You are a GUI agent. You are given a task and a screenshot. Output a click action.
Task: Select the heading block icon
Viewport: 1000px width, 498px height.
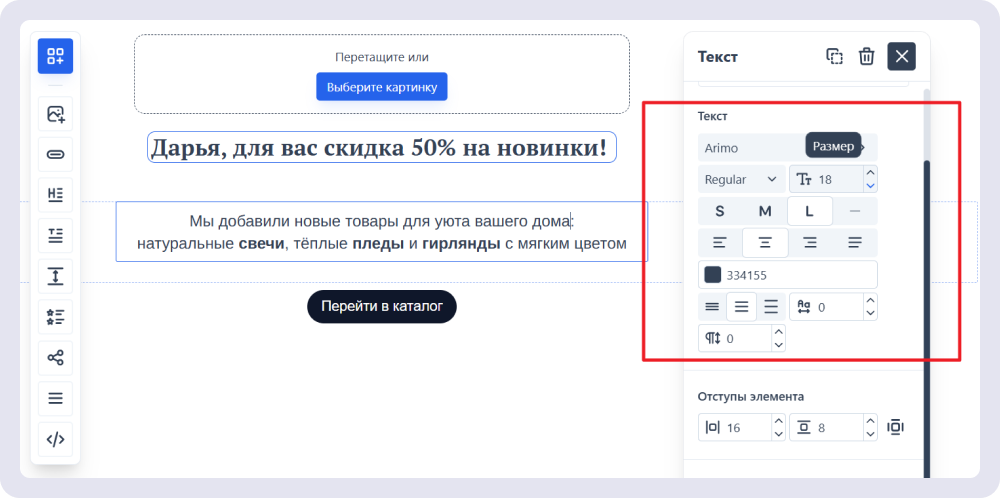click(x=55, y=195)
